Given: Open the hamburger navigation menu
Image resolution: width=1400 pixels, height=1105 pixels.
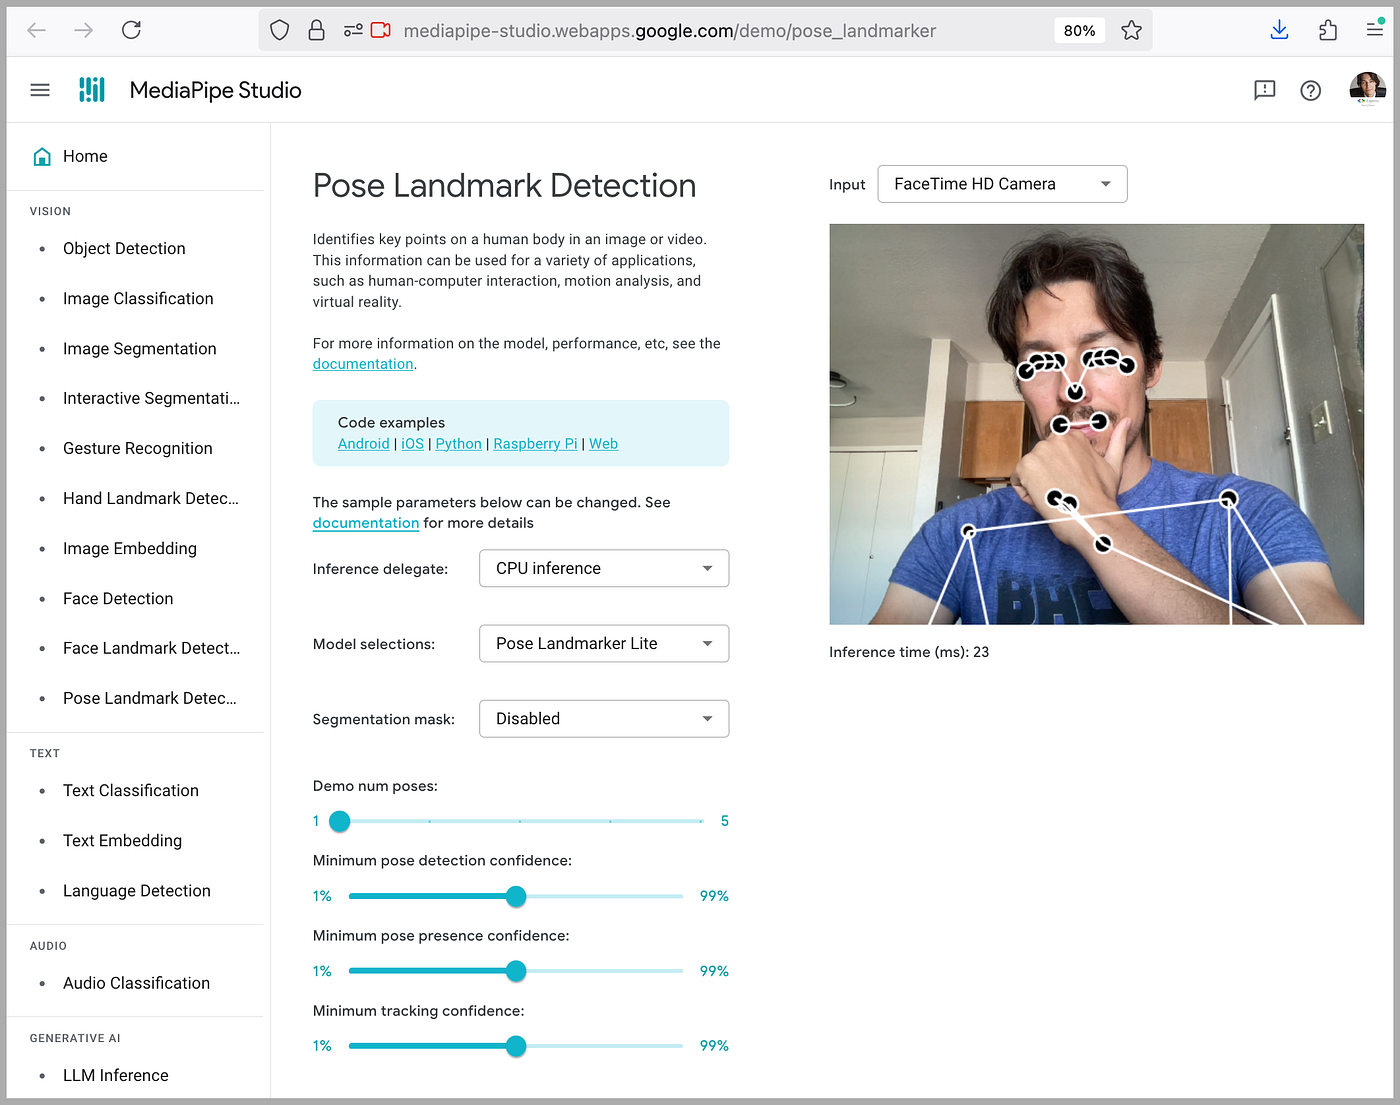Looking at the screenshot, I should pyautogui.click(x=40, y=89).
